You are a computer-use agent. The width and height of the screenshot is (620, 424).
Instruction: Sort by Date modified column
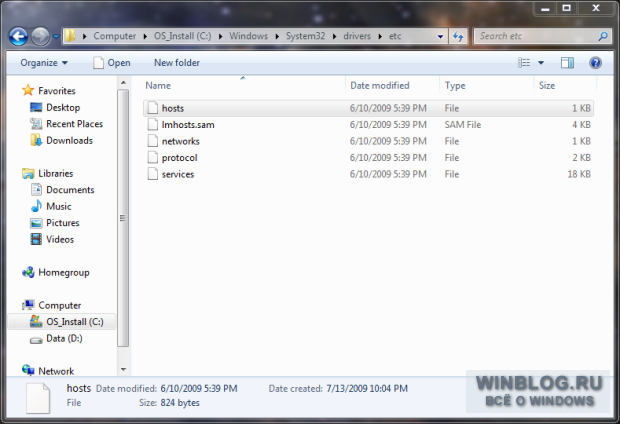392,85
